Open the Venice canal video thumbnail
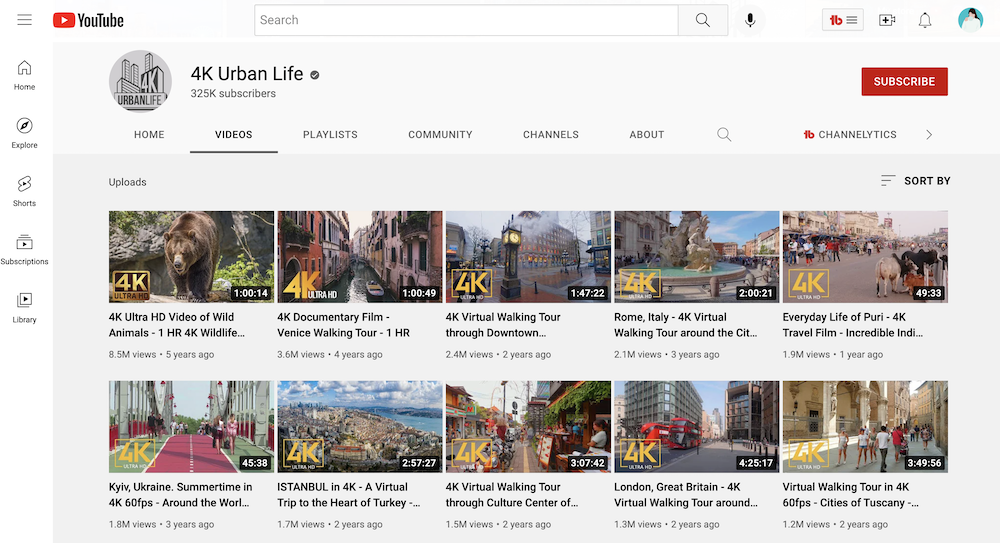The image size is (1000, 543). [360, 257]
